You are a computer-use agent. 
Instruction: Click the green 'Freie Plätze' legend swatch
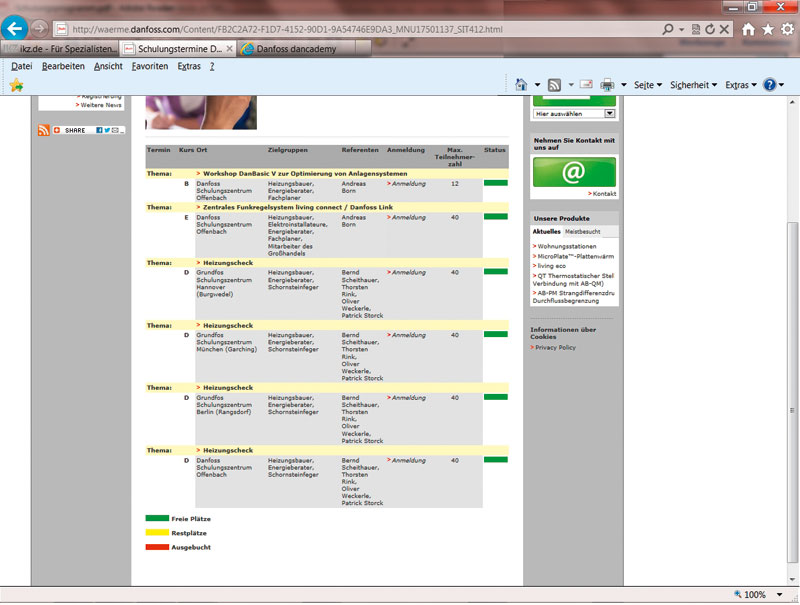click(x=157, y=518)
